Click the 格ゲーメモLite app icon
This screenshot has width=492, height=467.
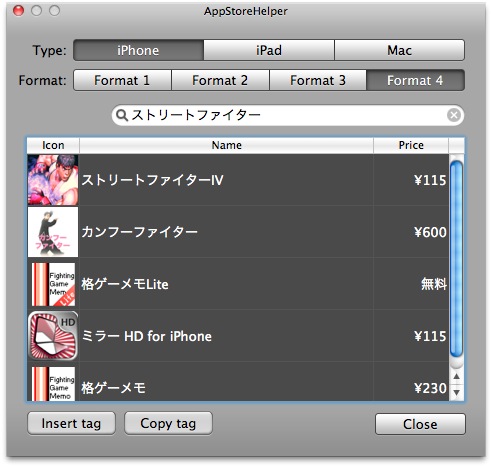53,284
